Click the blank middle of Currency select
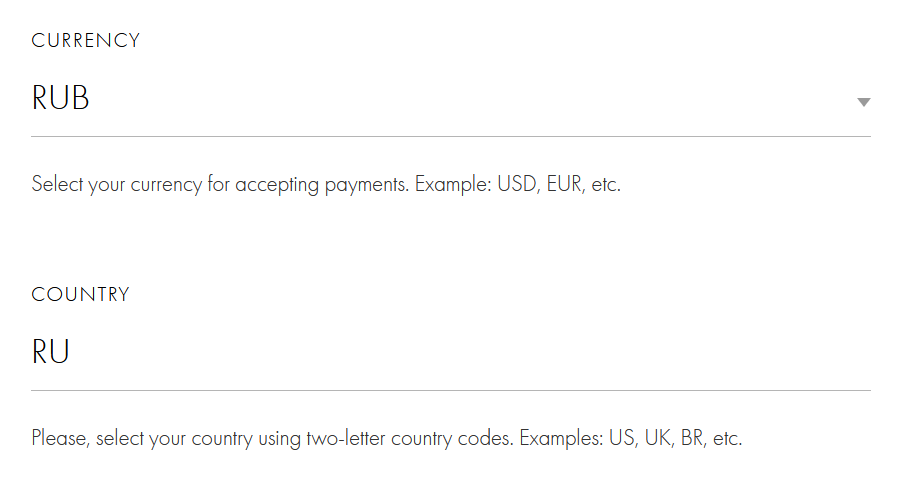Viewport: 922px width, 487px height. 450,99
